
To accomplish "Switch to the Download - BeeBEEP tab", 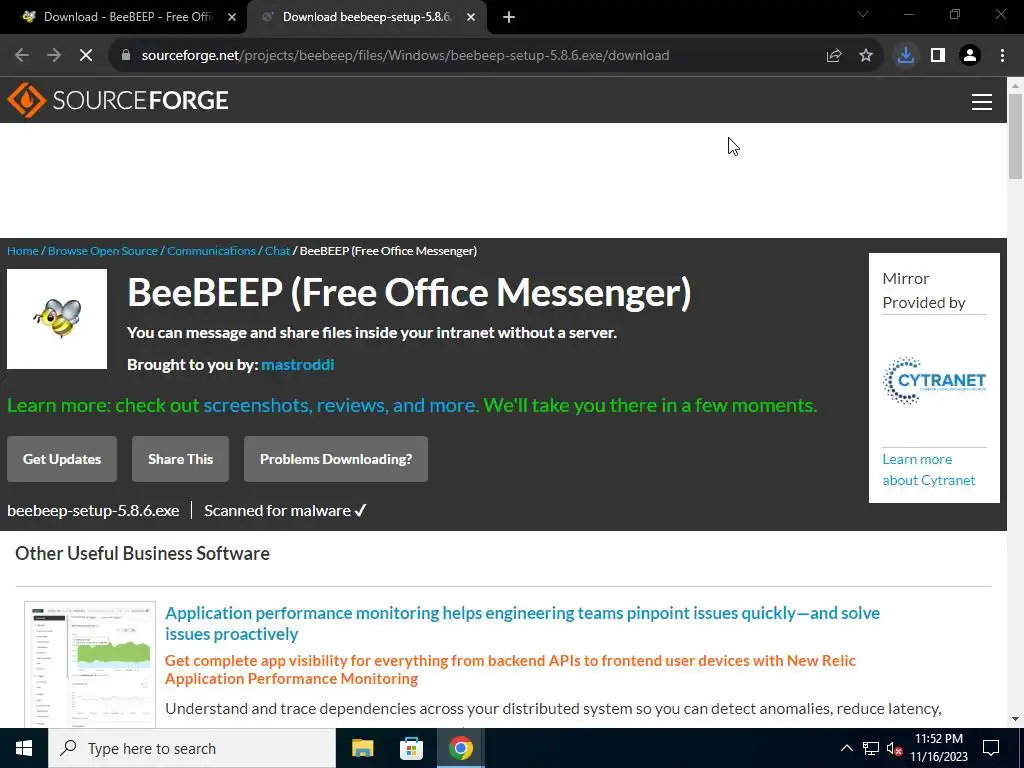I will (124, 17).
